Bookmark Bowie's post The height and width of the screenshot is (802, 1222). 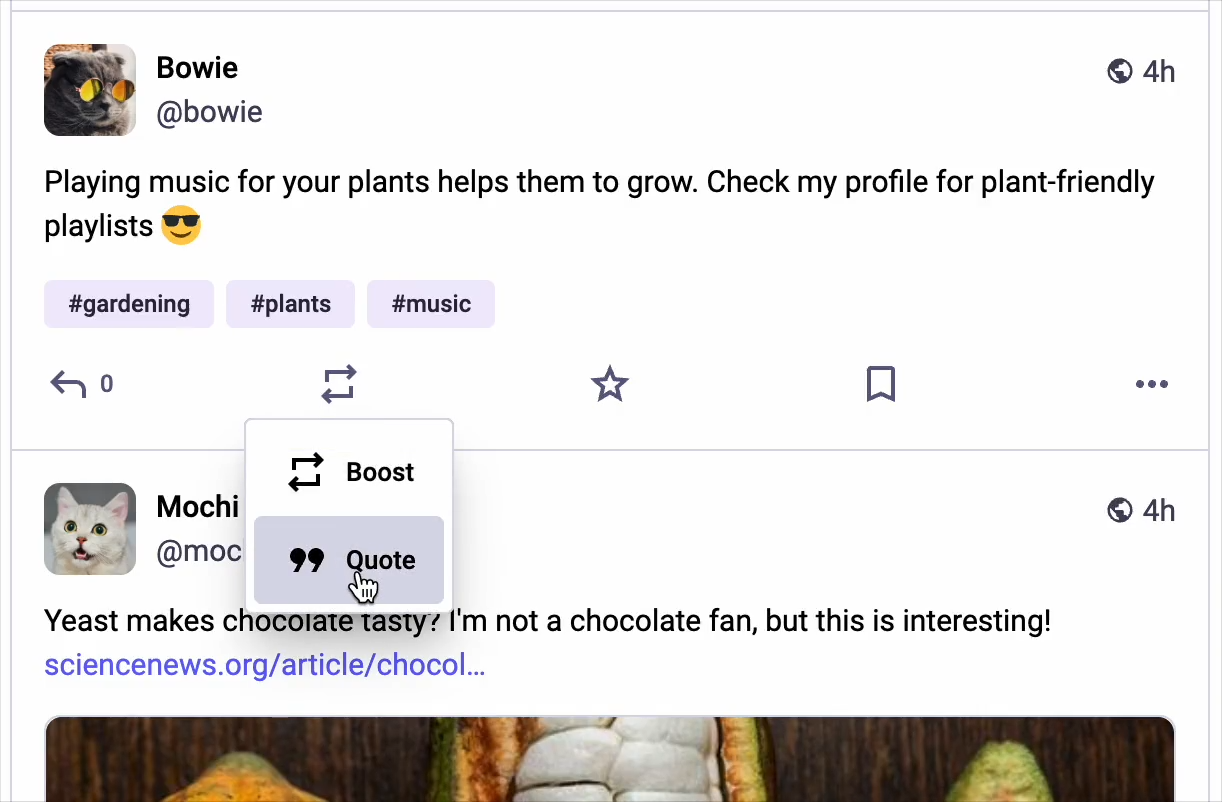point(880,384)
